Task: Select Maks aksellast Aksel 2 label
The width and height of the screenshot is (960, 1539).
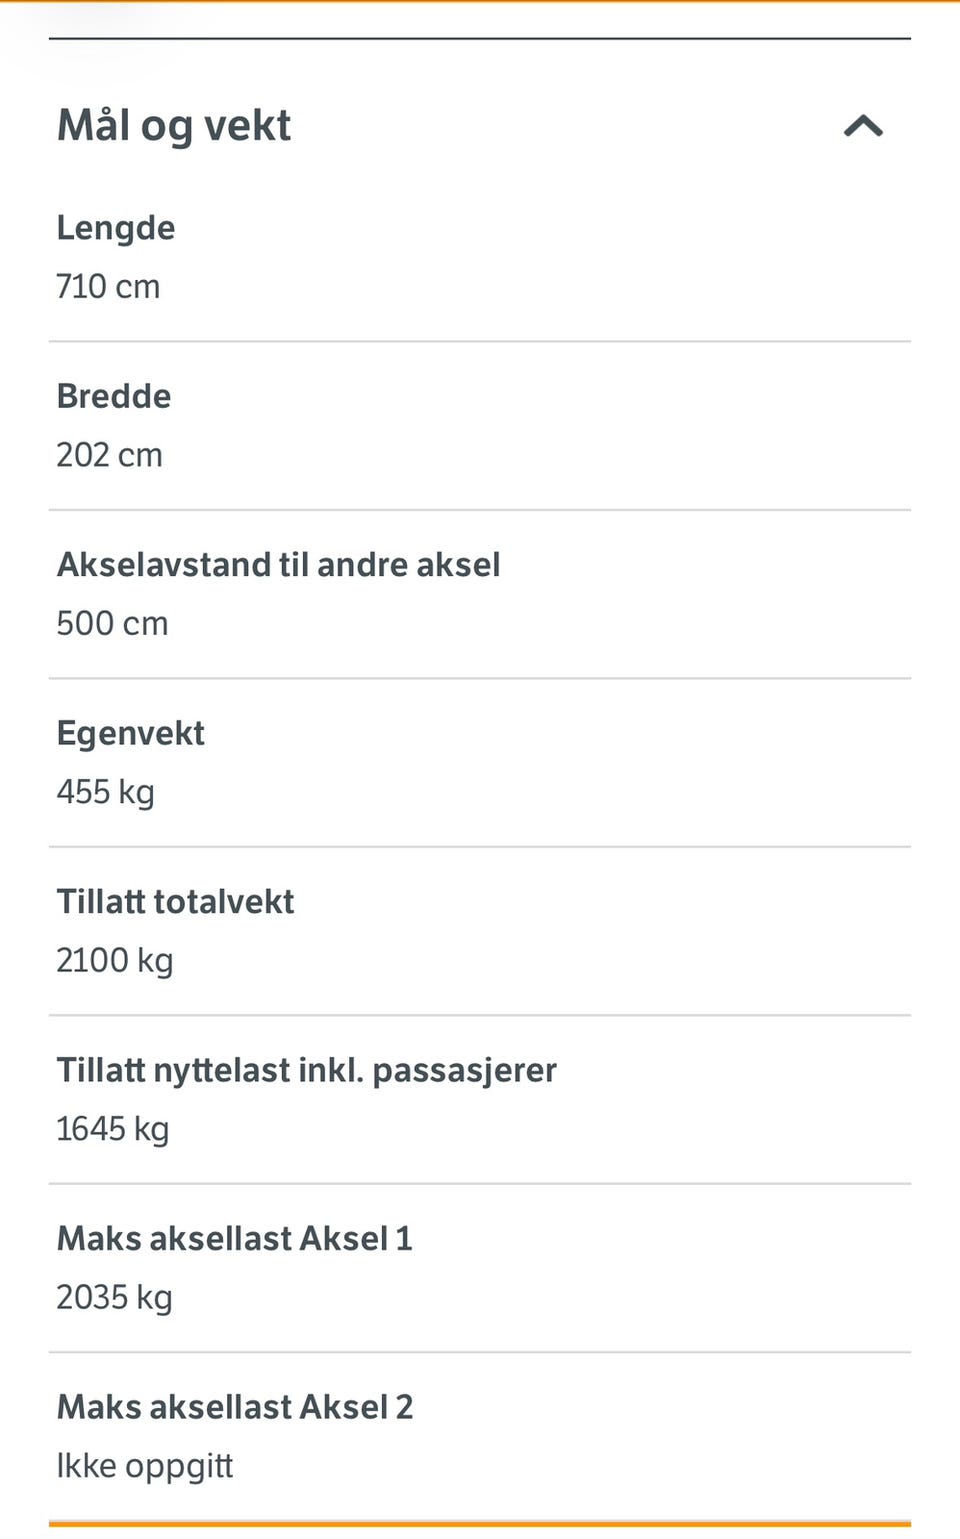Action: click(x=235, y=1407)
